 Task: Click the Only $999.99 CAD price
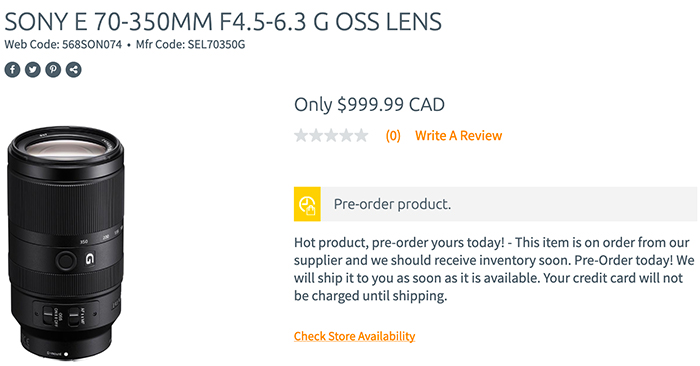[x=369, y=105]
